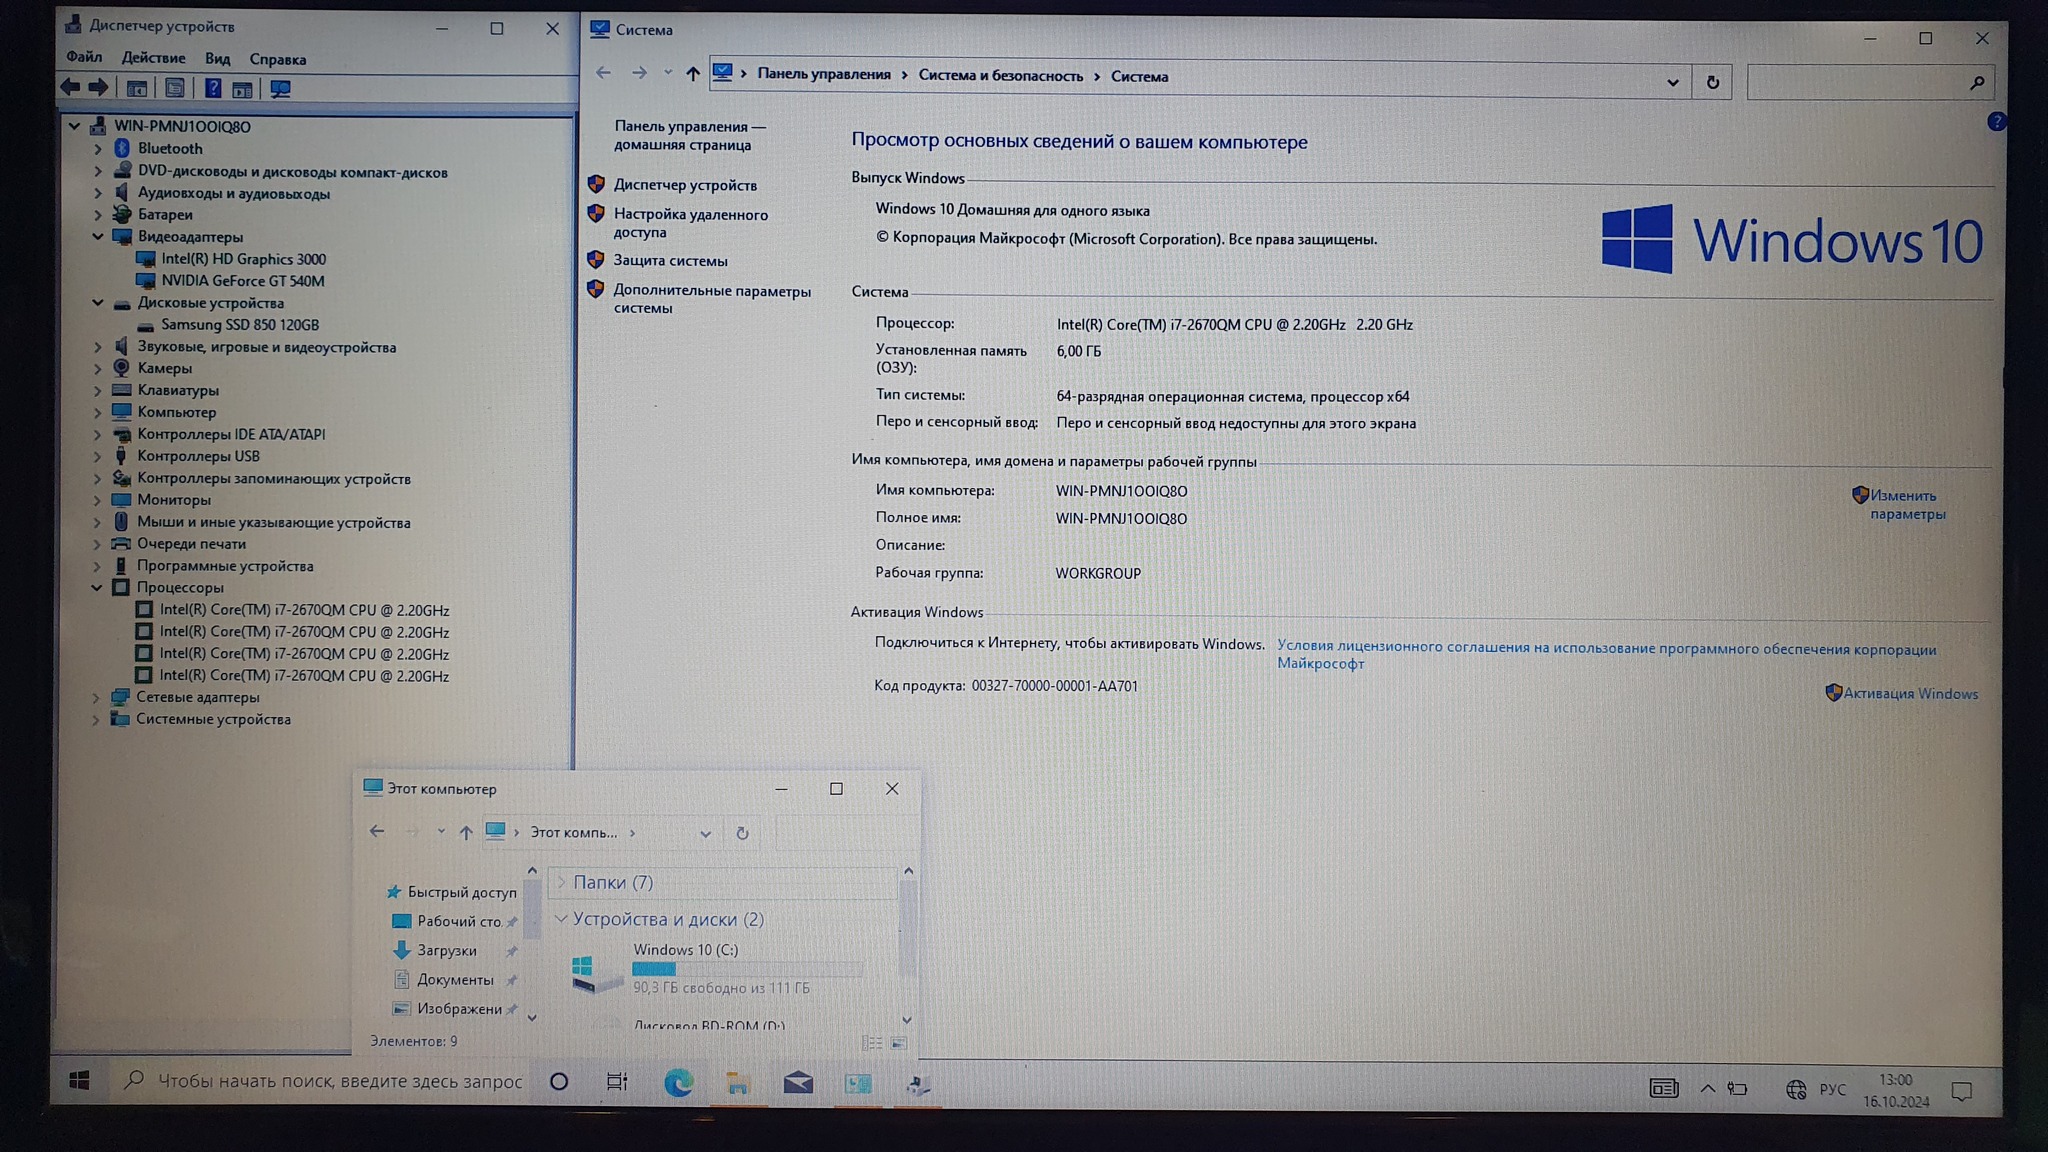Click the Show/Hide console tree icon

137,89
